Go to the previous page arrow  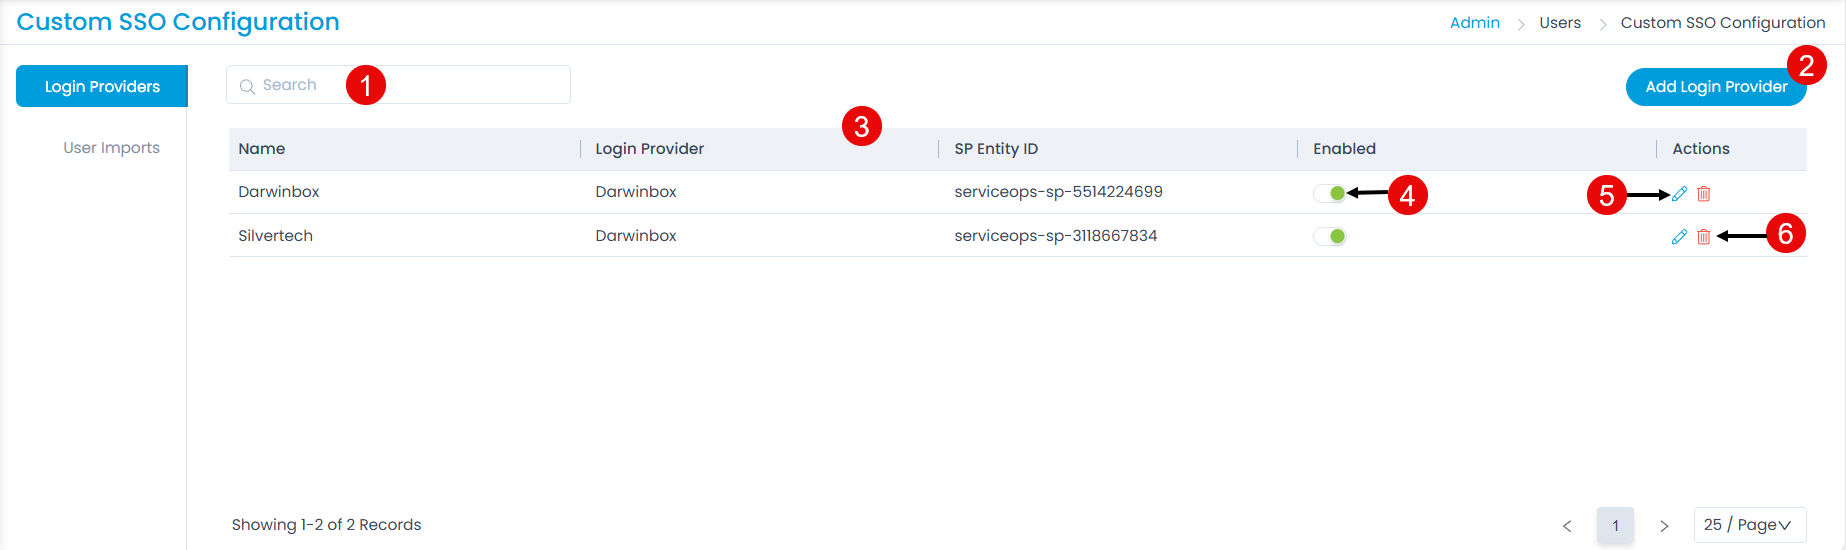pos(1567,526)
